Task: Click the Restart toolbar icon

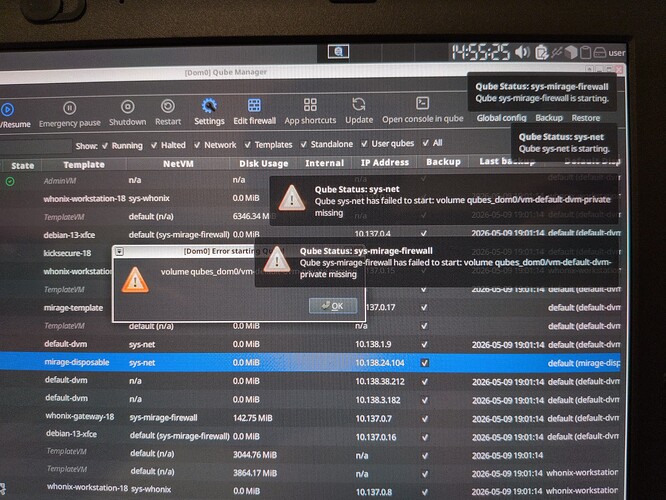Action: coord(168,106)
